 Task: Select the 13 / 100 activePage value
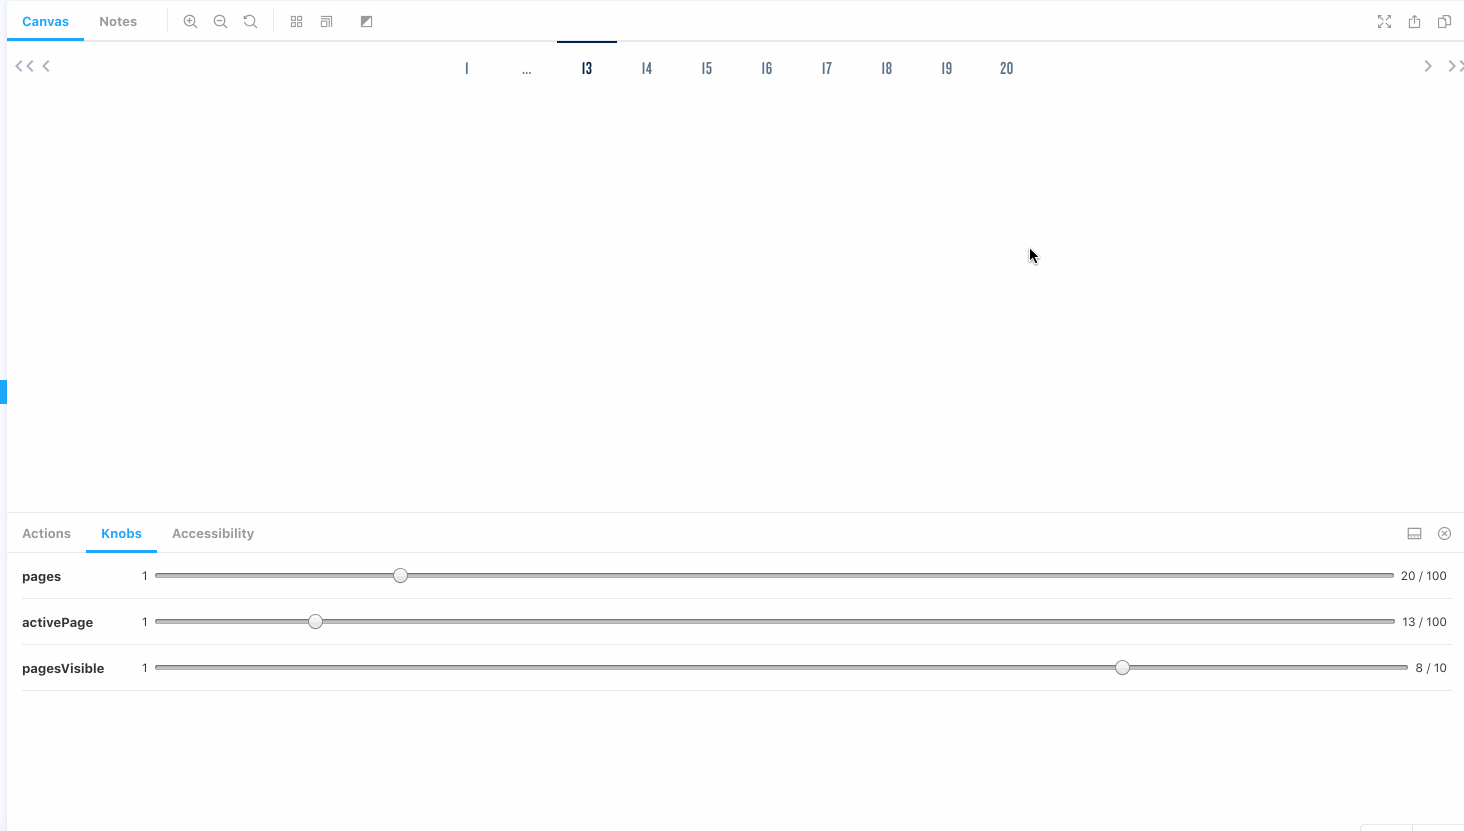pyautogui.click(x=1424, y=622)
